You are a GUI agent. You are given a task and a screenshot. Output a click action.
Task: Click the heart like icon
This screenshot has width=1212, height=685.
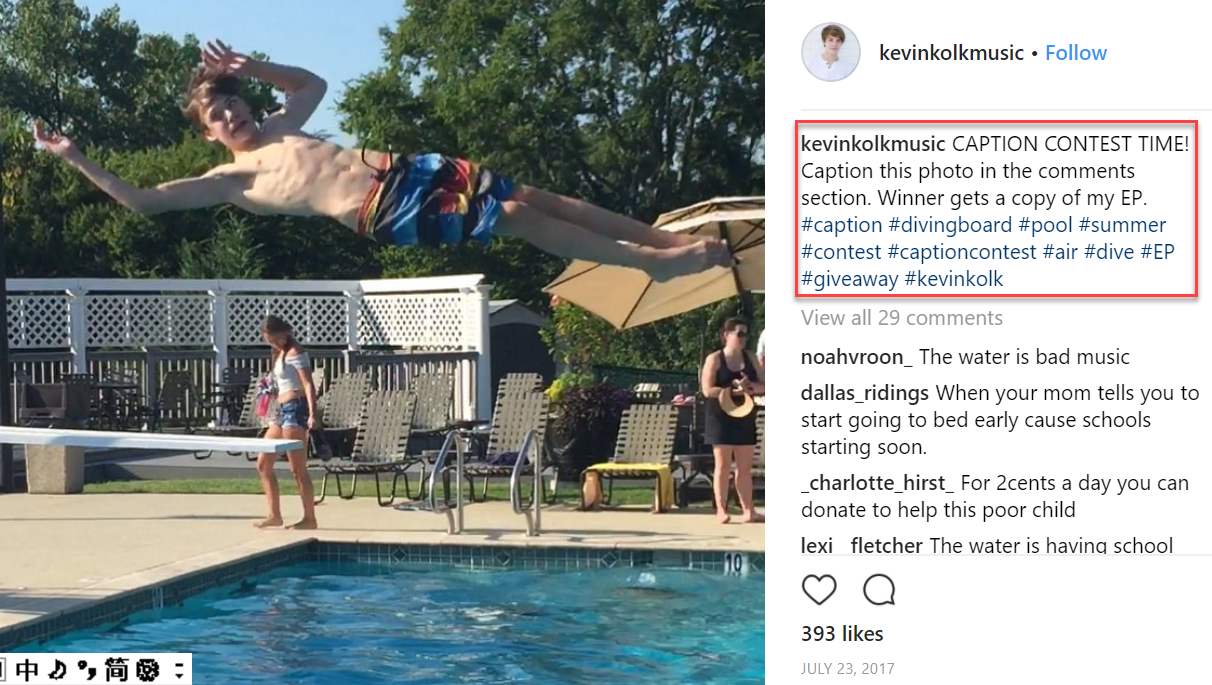point(819,590)
